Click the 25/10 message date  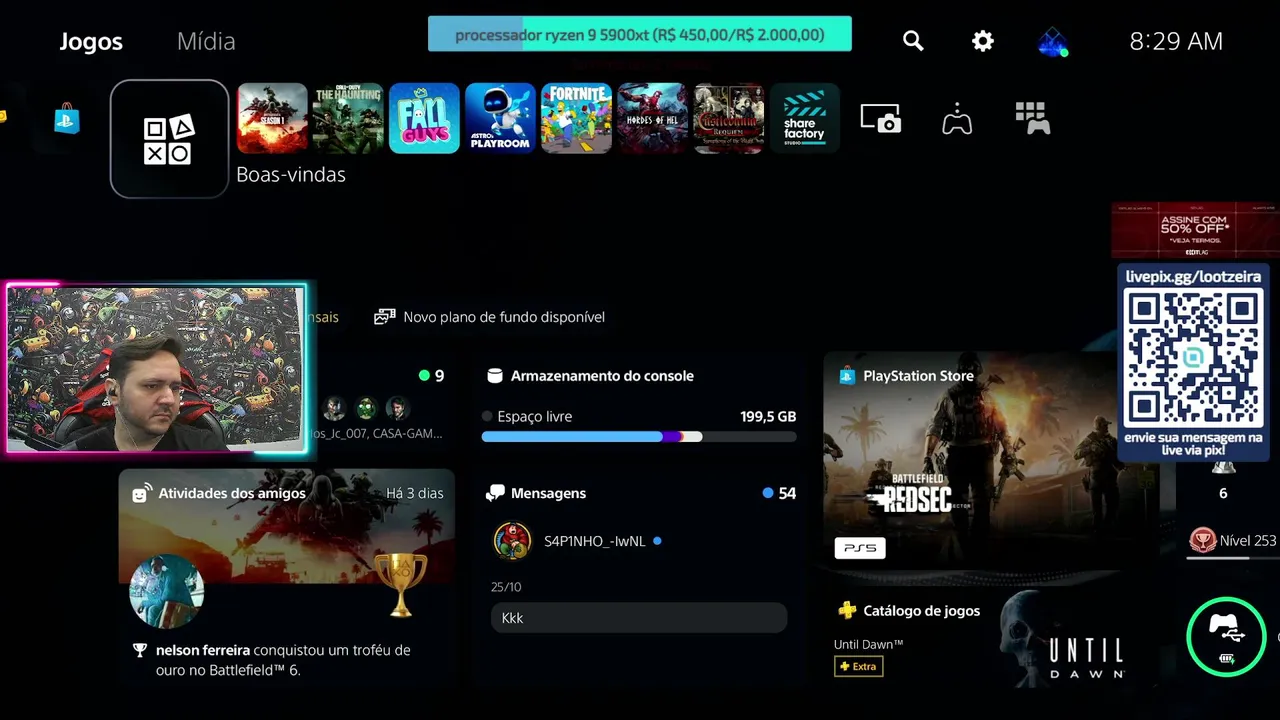[506, 587]
